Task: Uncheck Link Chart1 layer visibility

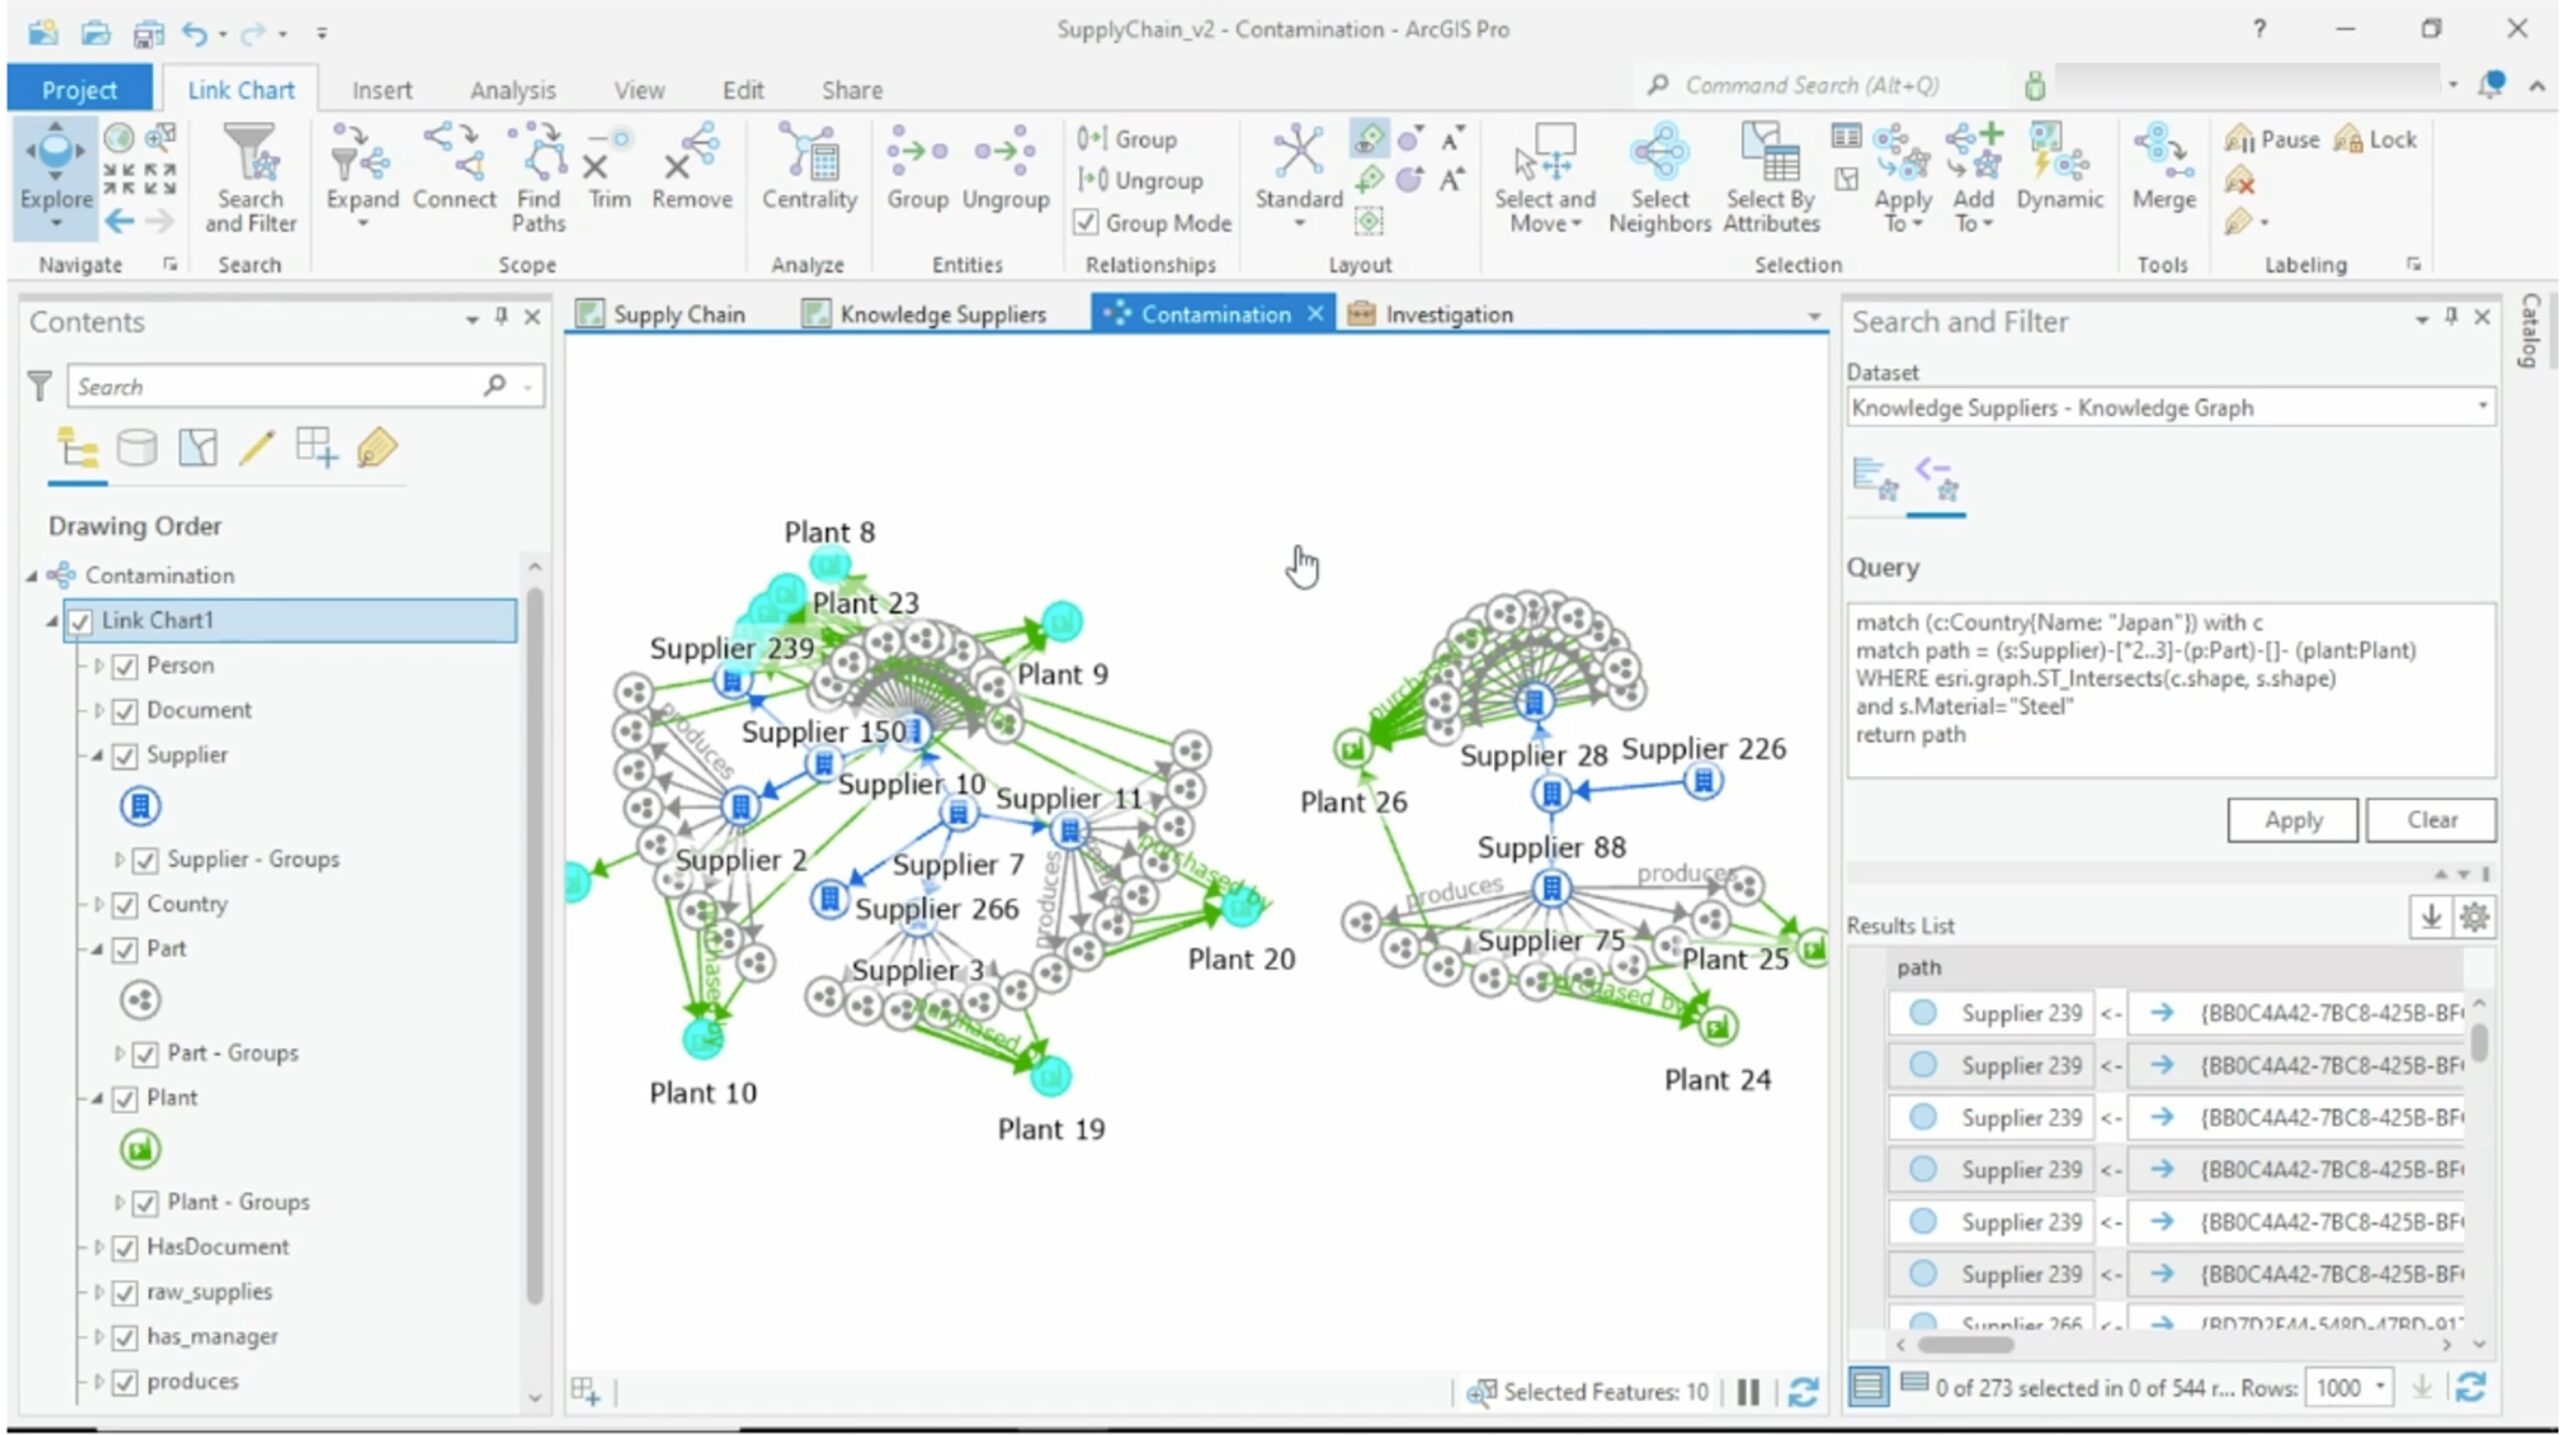Action: coord(81,621)
